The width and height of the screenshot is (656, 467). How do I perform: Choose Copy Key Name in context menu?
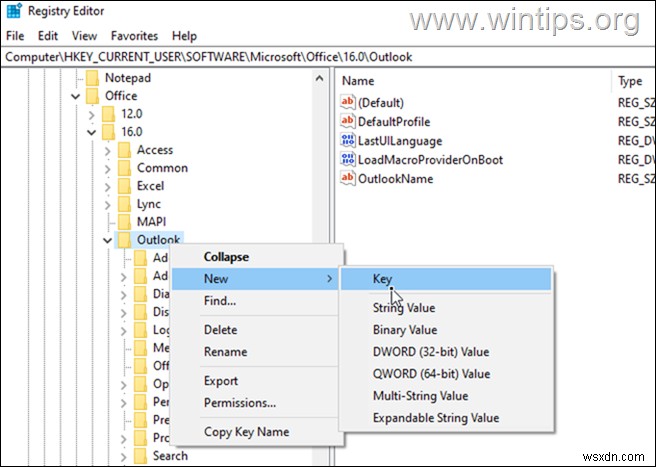[x=257, y=432]
